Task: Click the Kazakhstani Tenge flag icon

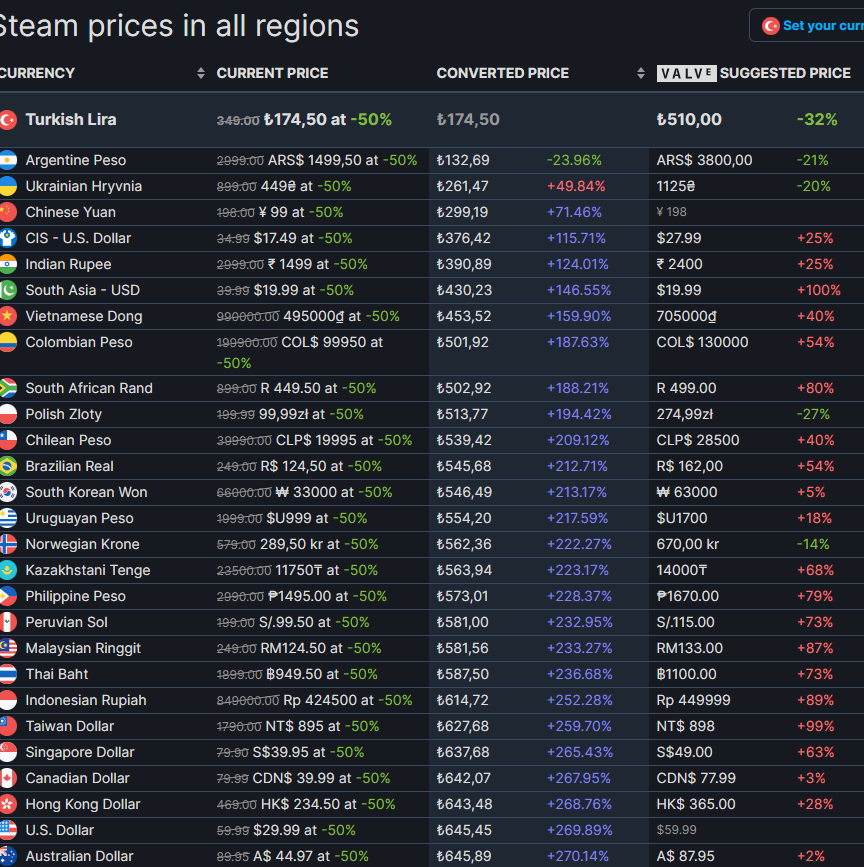Action: [x=8, y=570]
